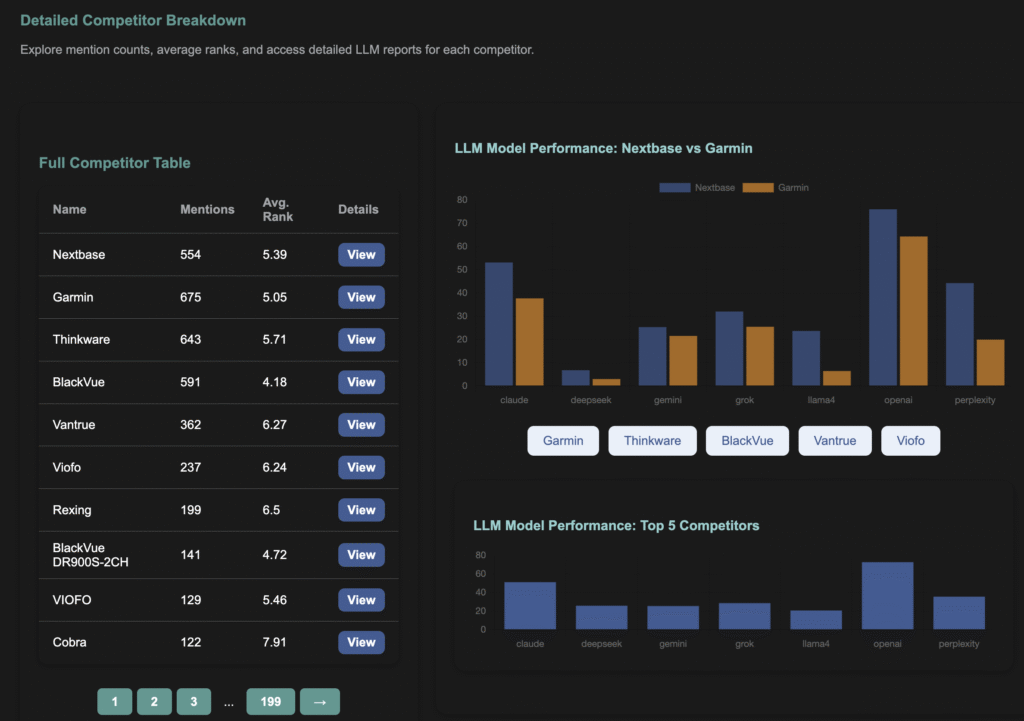The height and width of the screenshot is (721, 1024).
Task: Click the mentions value 554
Action: click(x=191, y=255)
